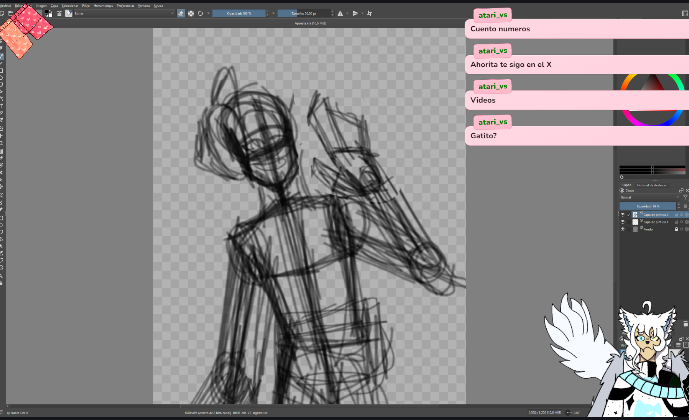Select the Move tool in toolbox
Screen dimensions: 689x420
[2, 135]
